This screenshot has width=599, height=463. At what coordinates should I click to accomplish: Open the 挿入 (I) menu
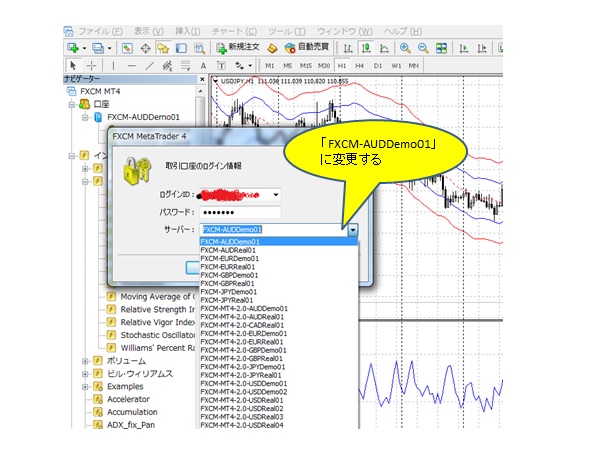point(188,31)
